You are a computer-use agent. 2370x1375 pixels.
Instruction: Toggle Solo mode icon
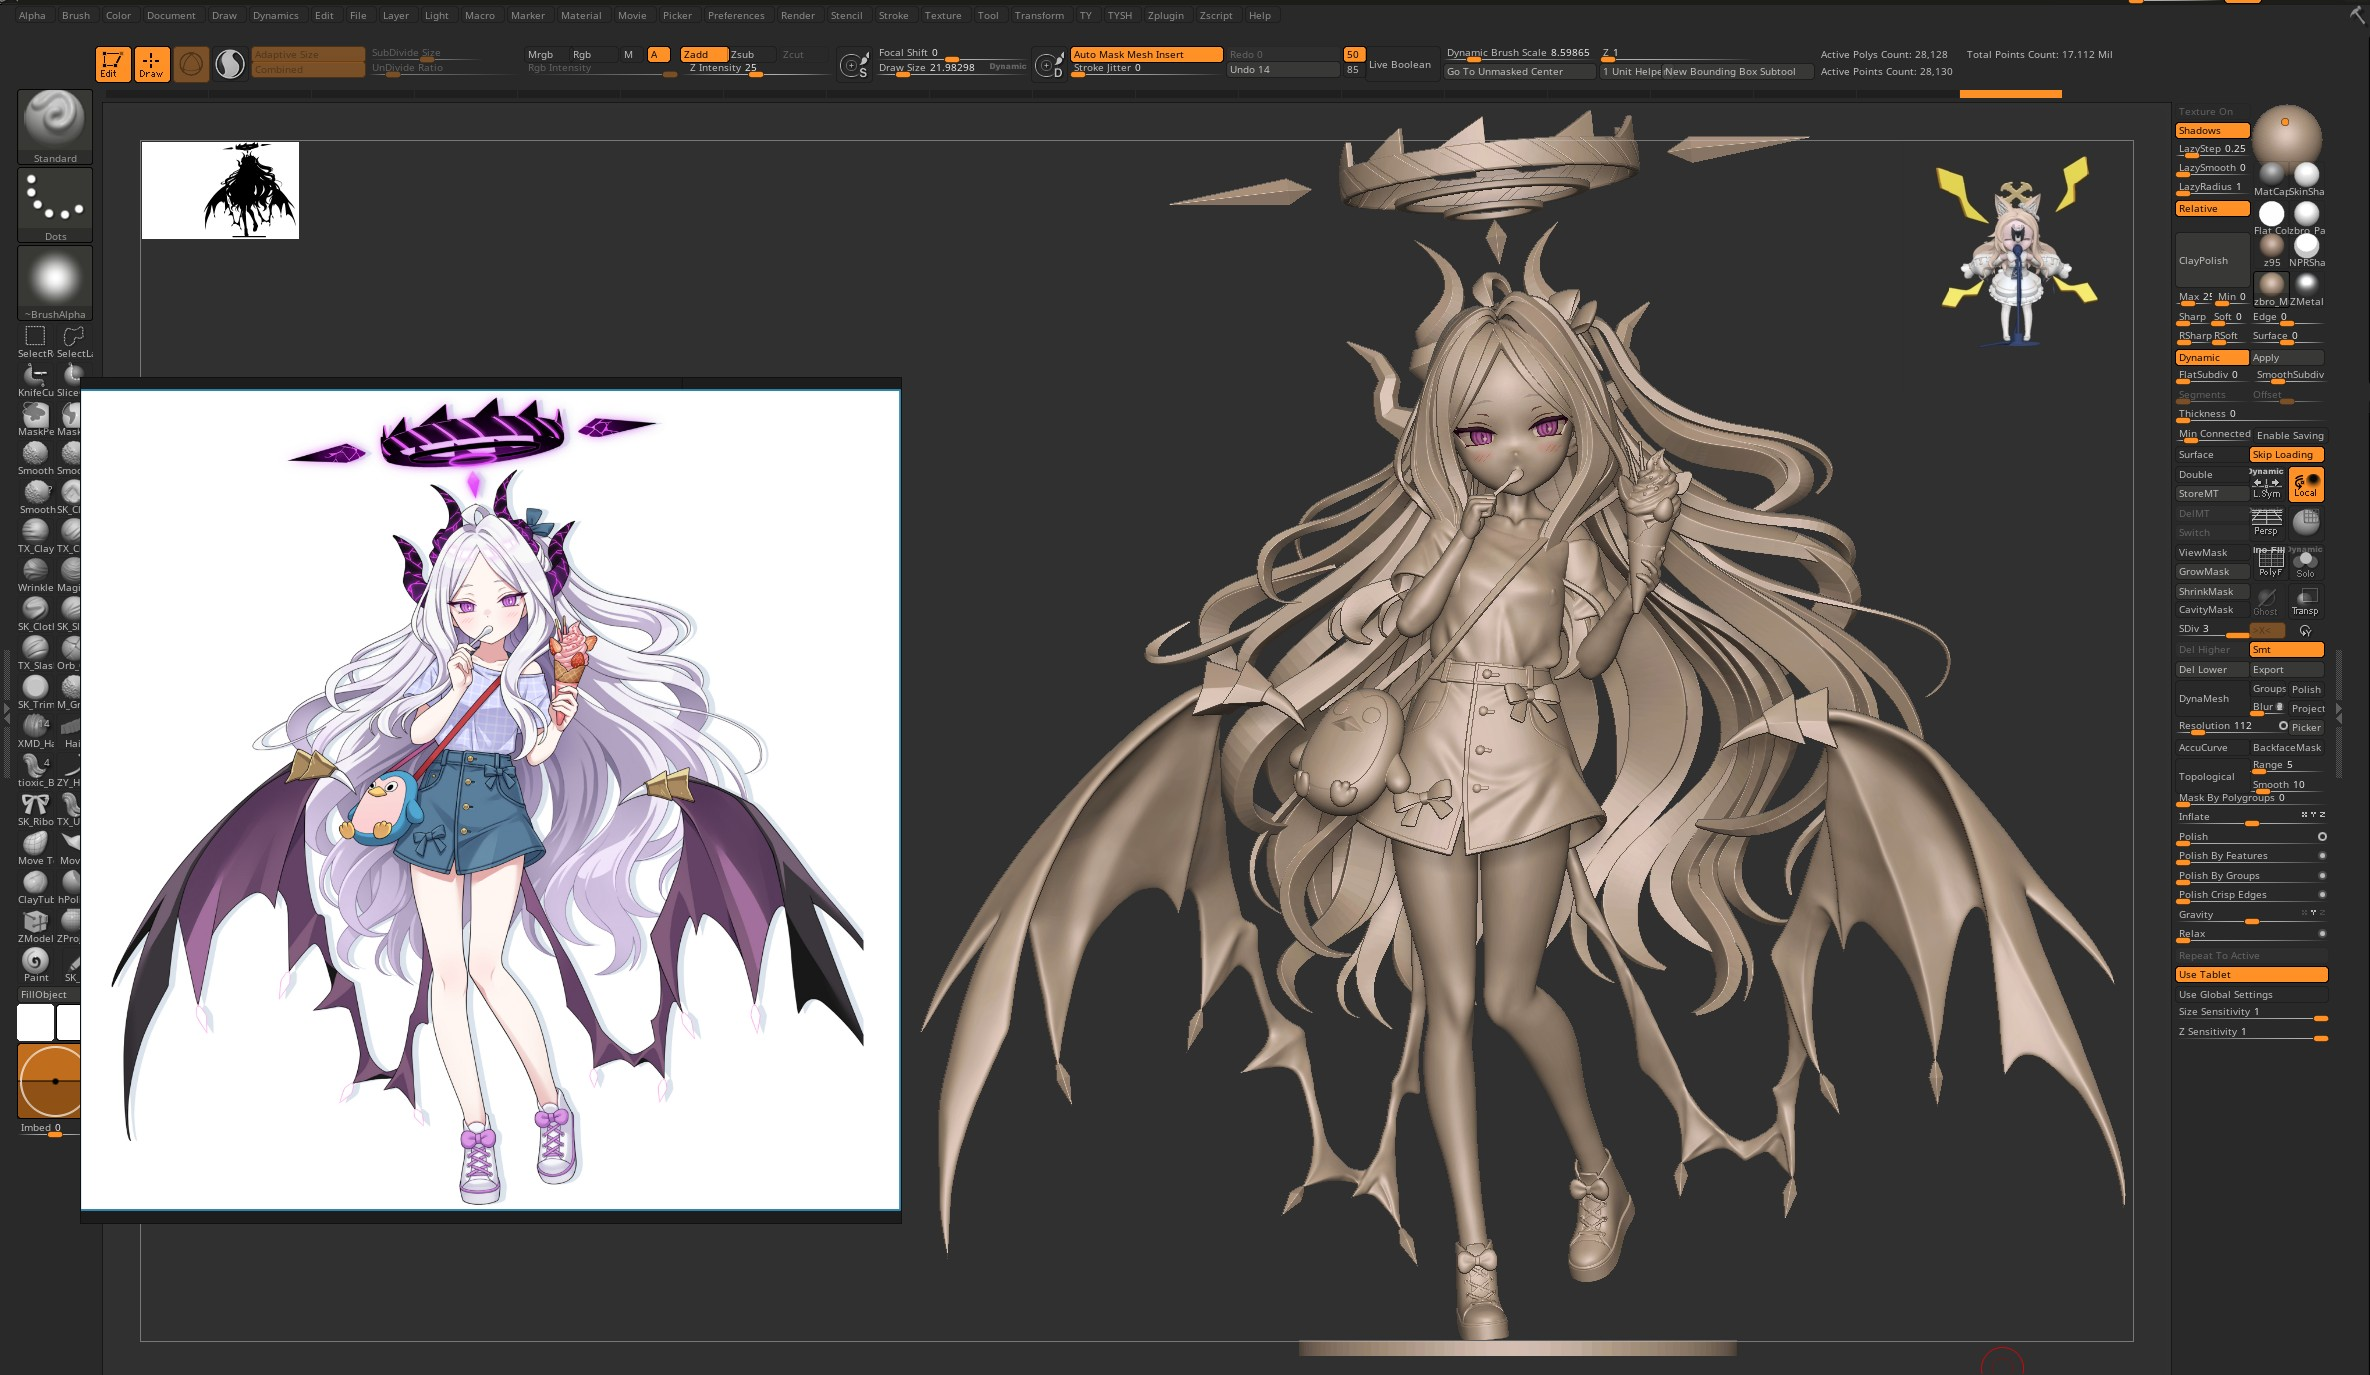2306,564
